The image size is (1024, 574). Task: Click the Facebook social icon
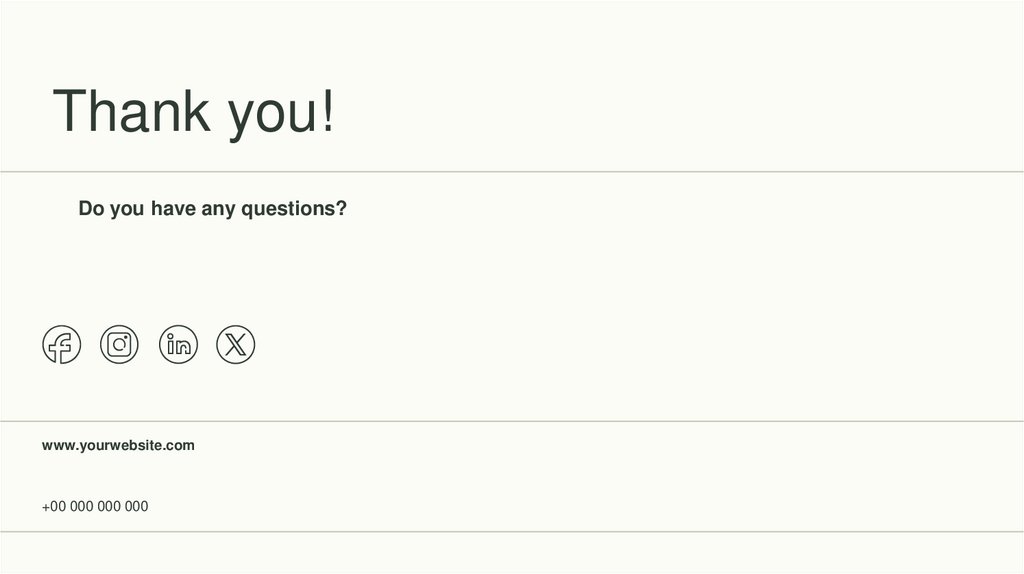[x=61, y=345]
